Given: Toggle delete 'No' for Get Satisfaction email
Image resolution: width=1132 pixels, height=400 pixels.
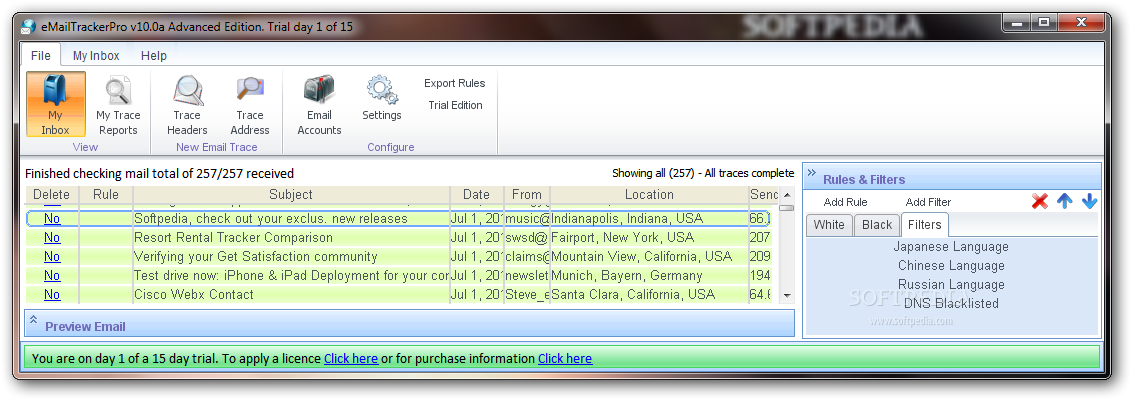Looking at the screenshot, I should coord(52,256).
